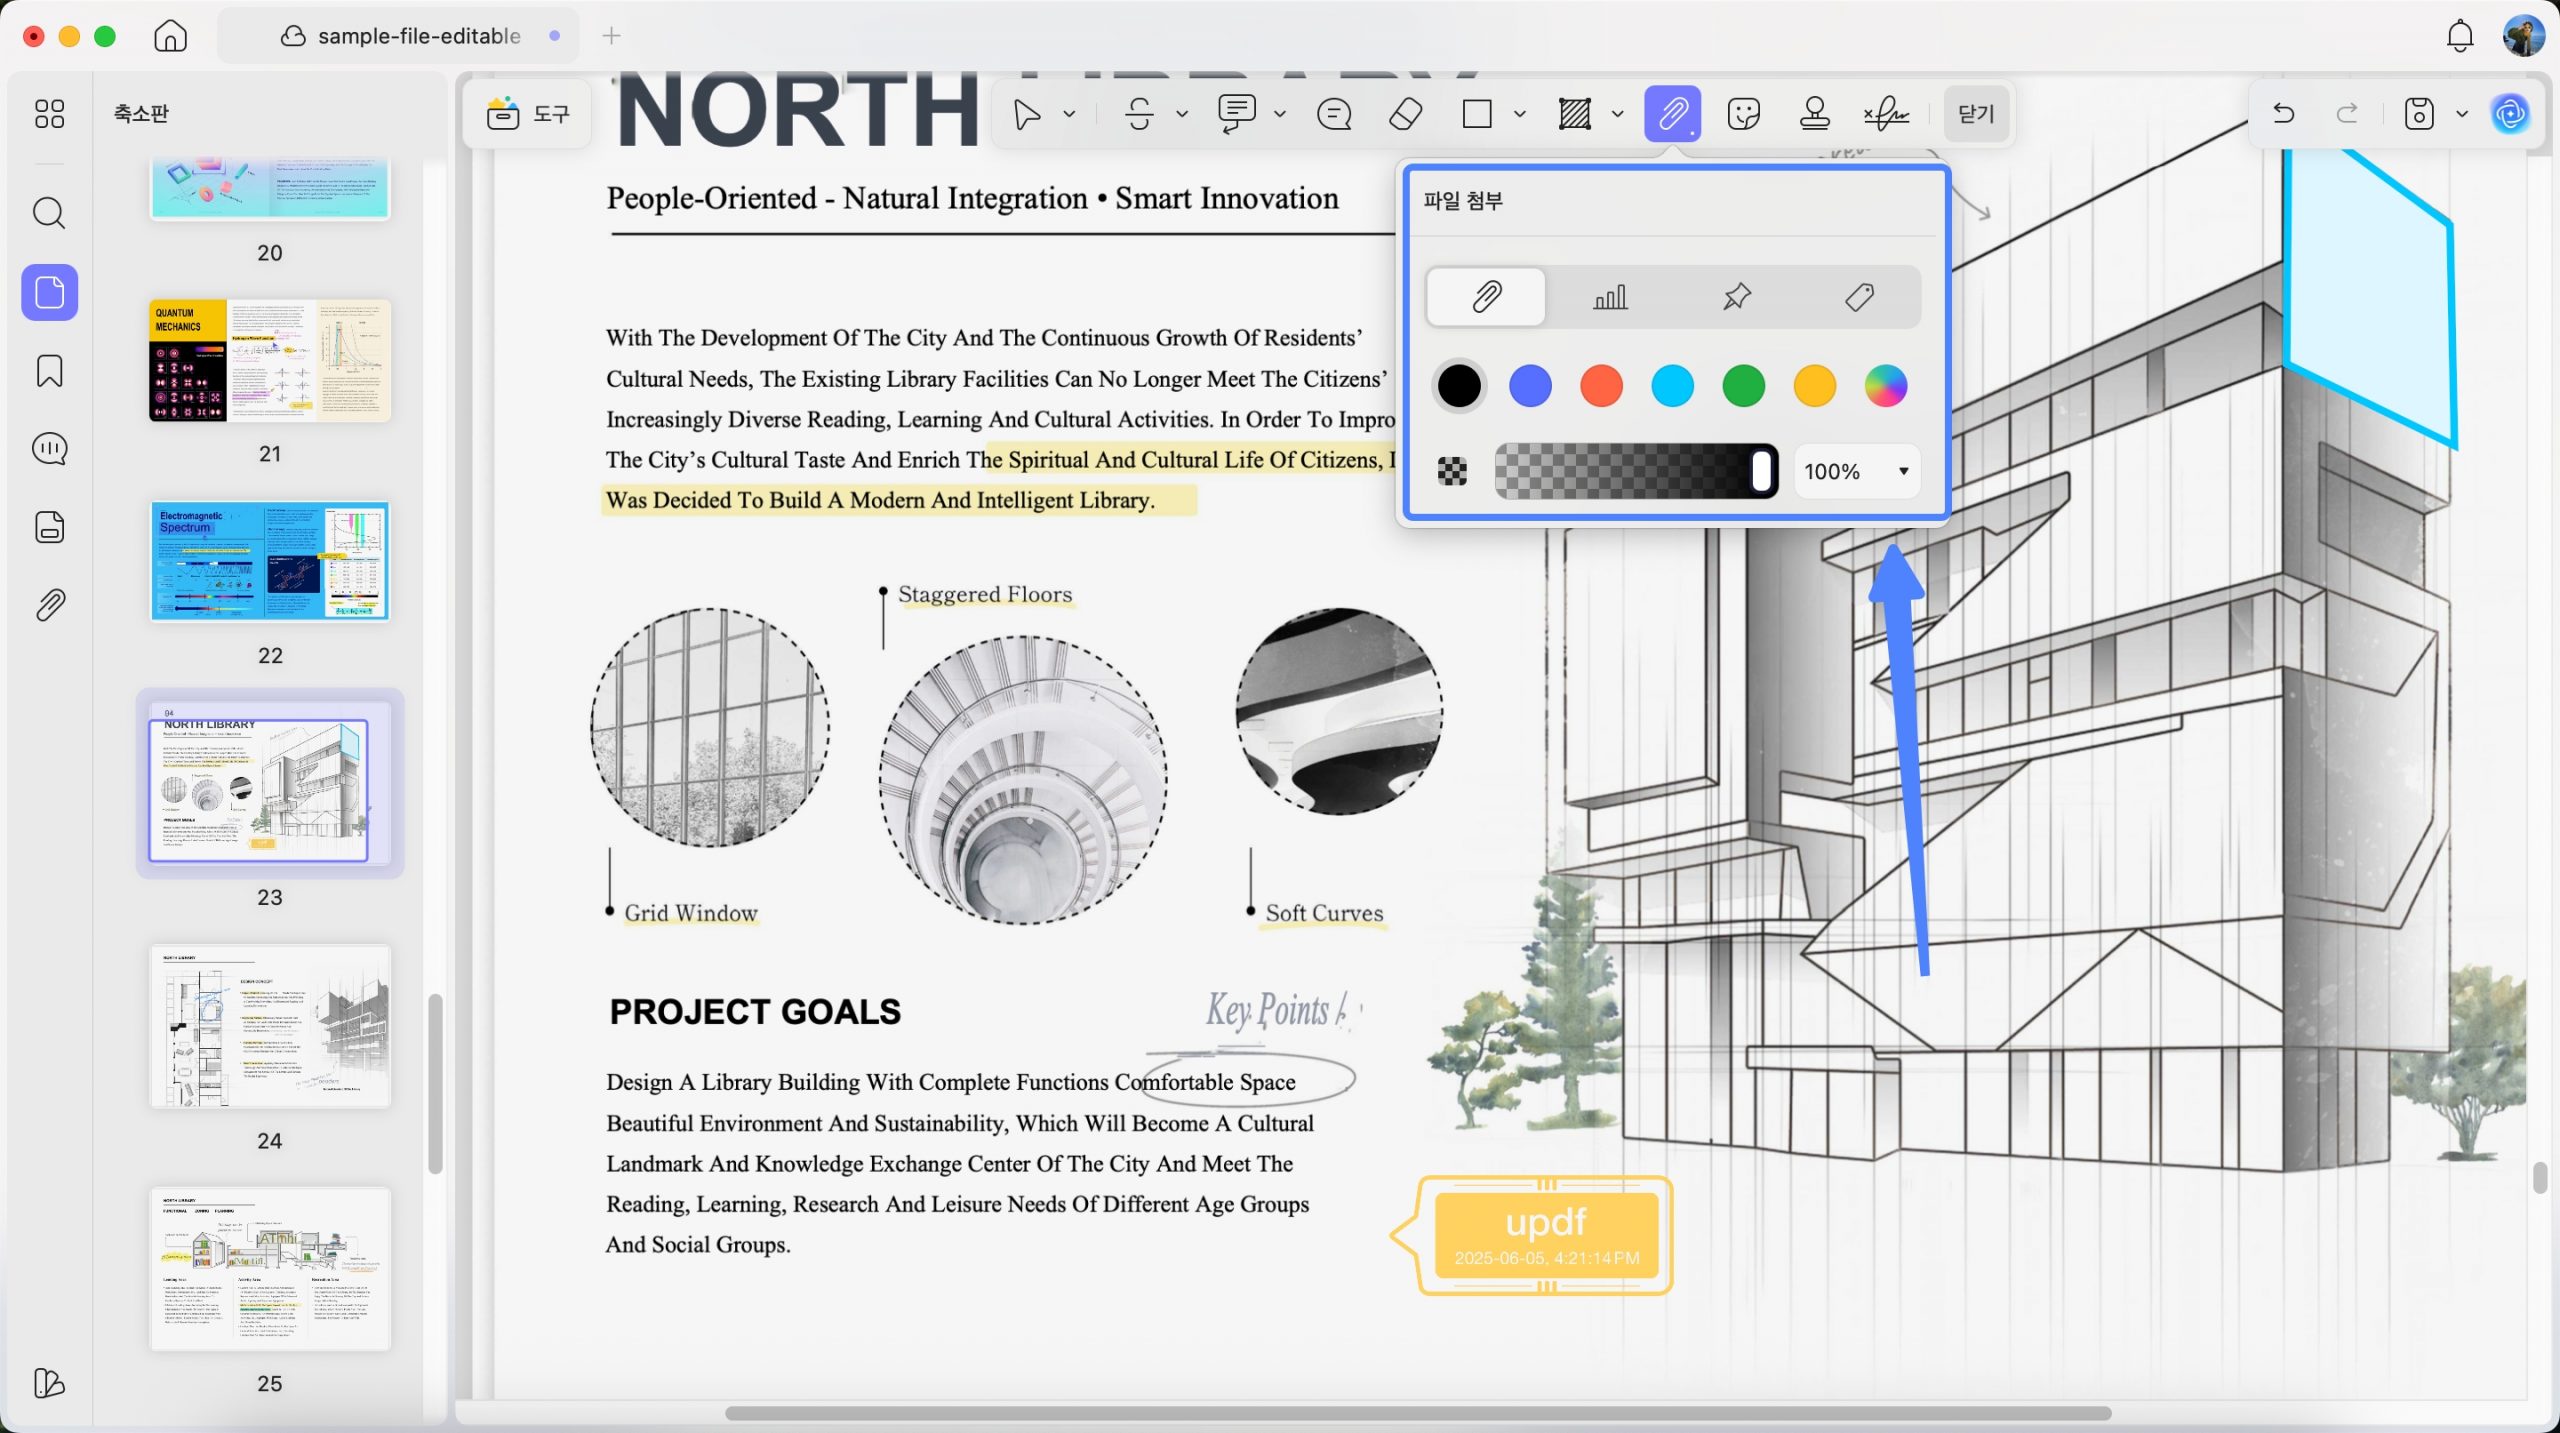
Task: Pick the black color swatch
Action: point(1459,386)
